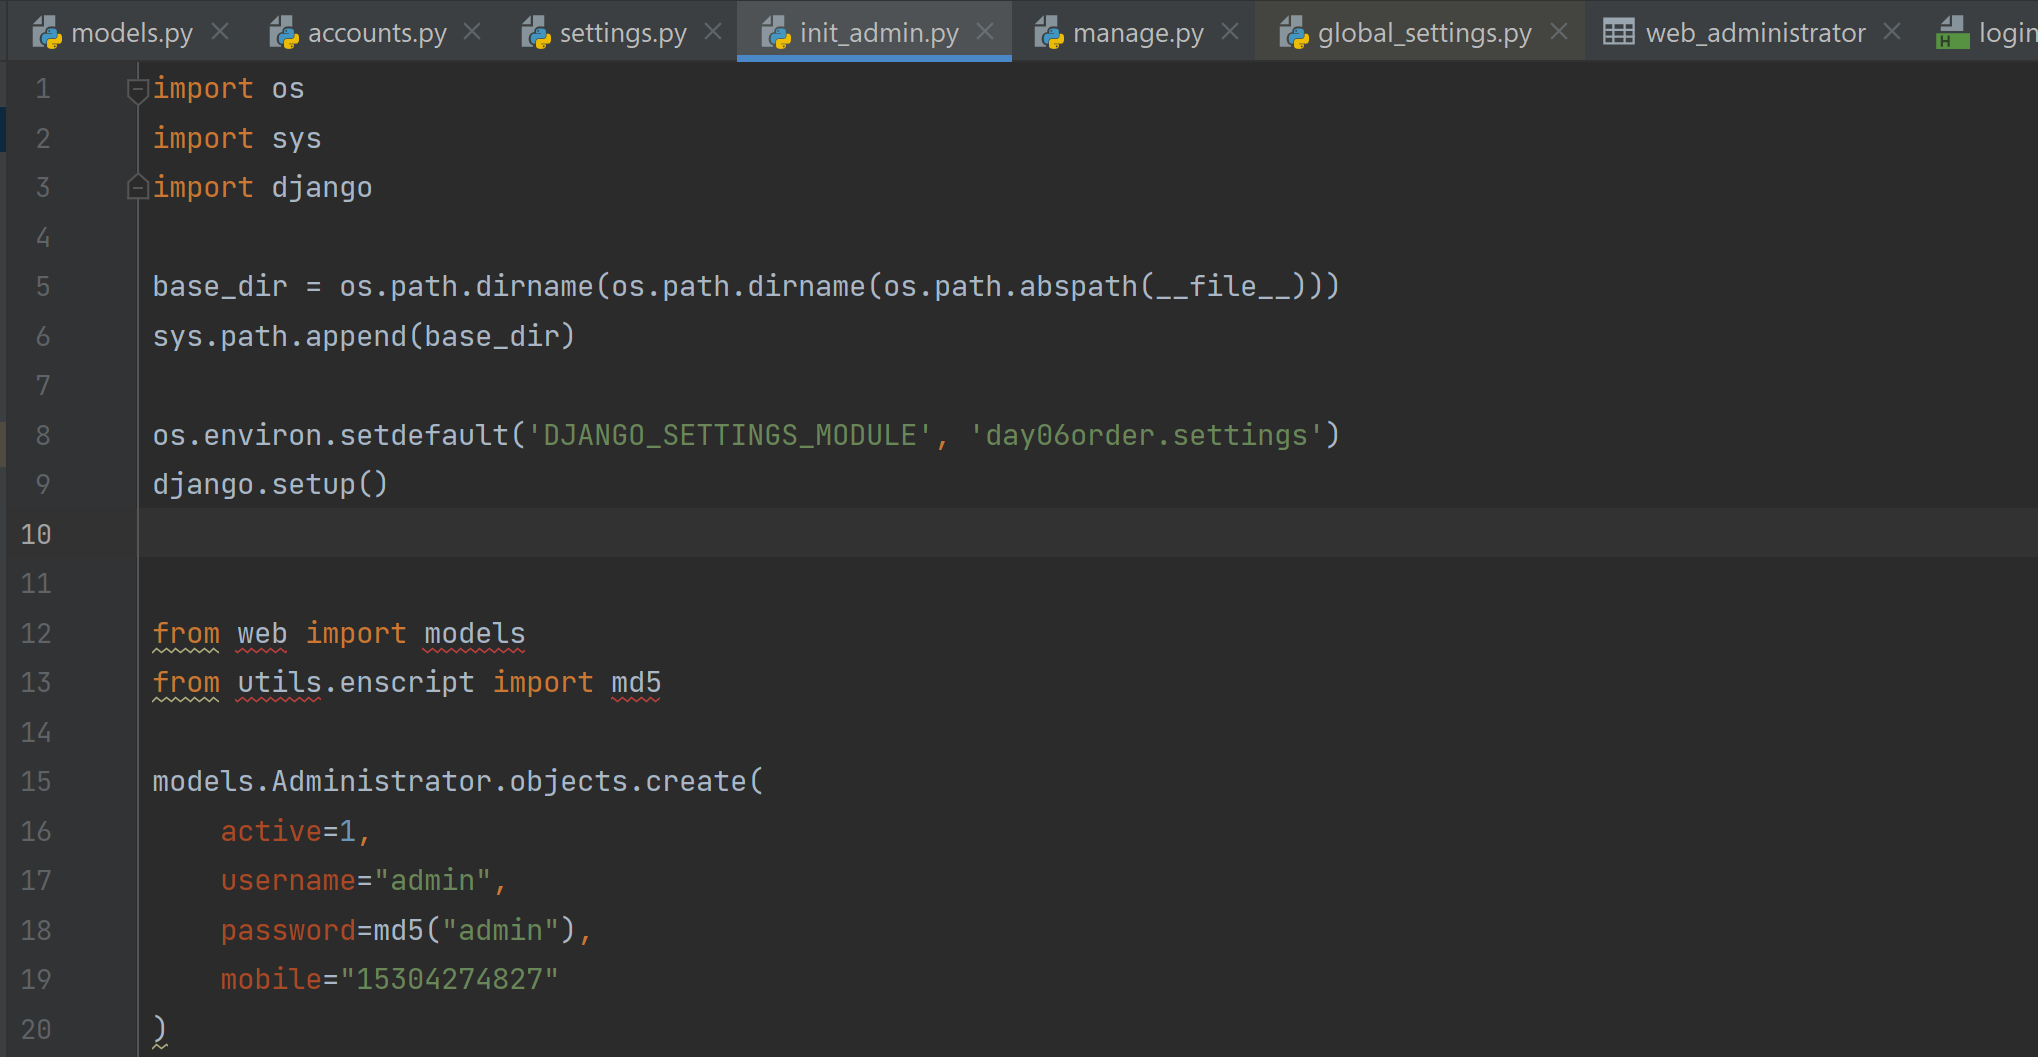Viewport: 2038px width, 1057px height.
Task: Click 'os.environ.setdefault' on line 8
Action: [331, 435]
